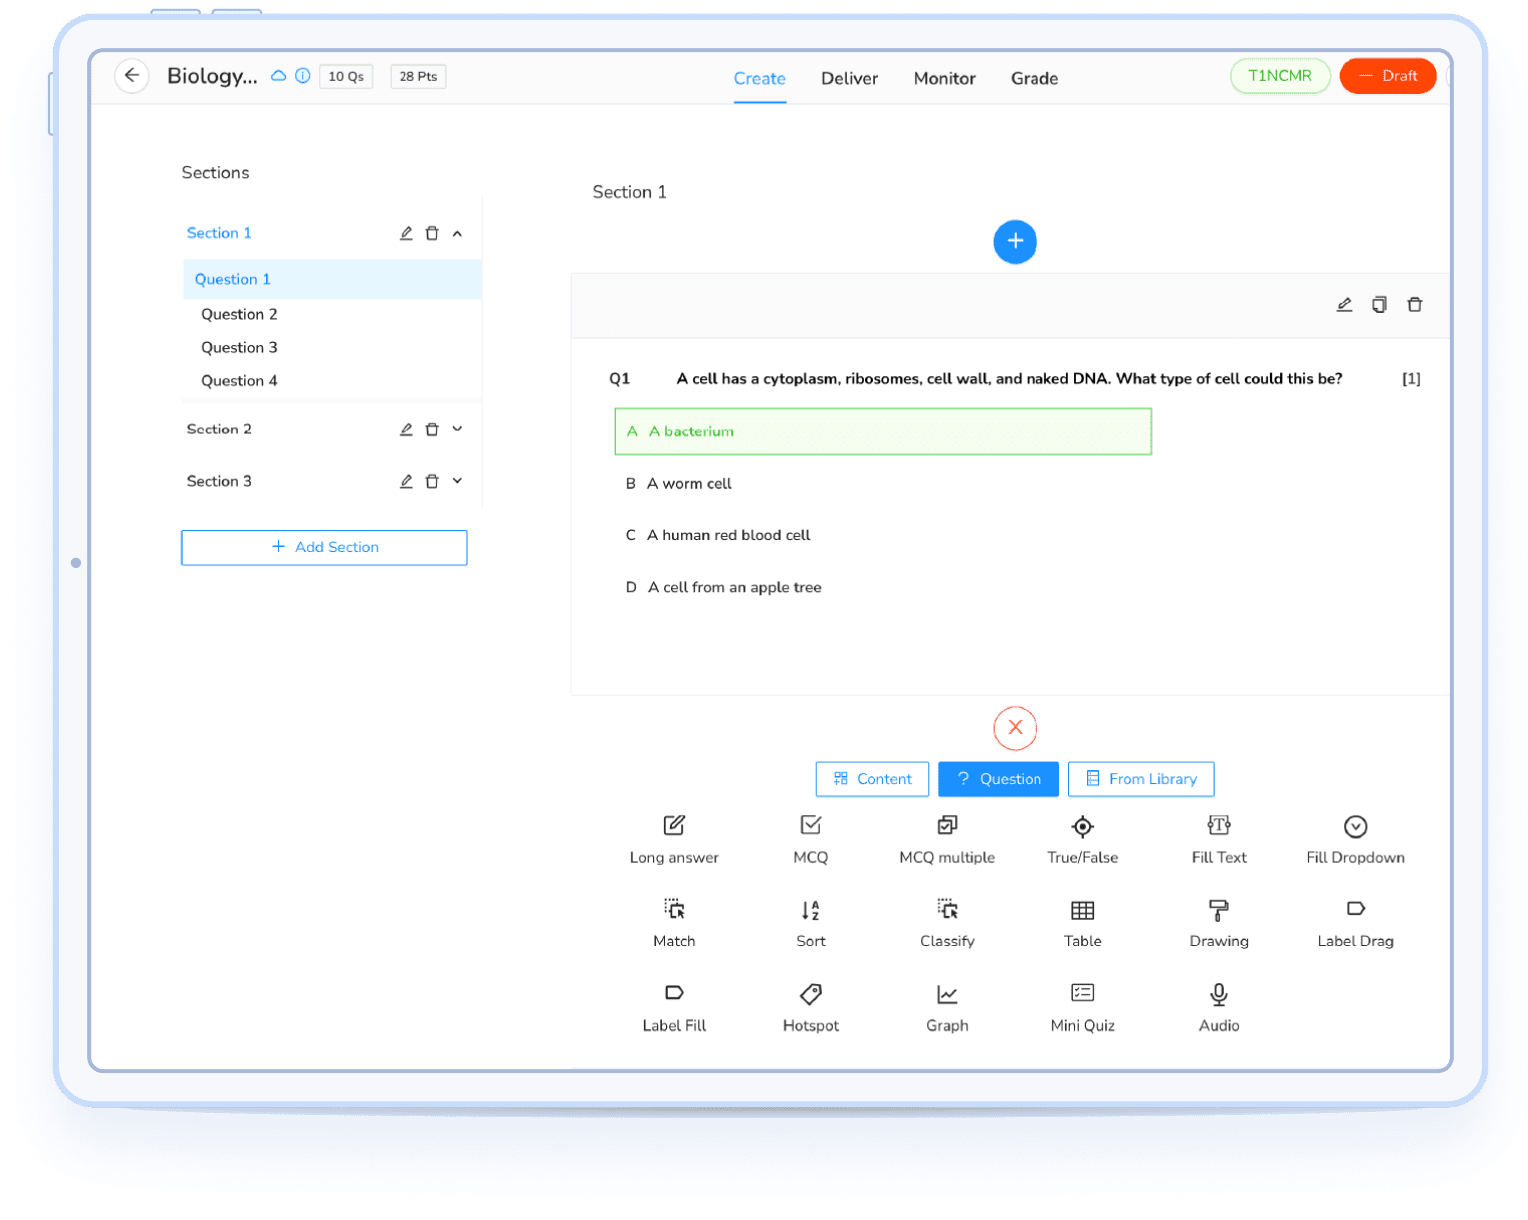Delete question Q1 trash icon
This screenshot has height=1220, width=1528.
coord(1414,305)
